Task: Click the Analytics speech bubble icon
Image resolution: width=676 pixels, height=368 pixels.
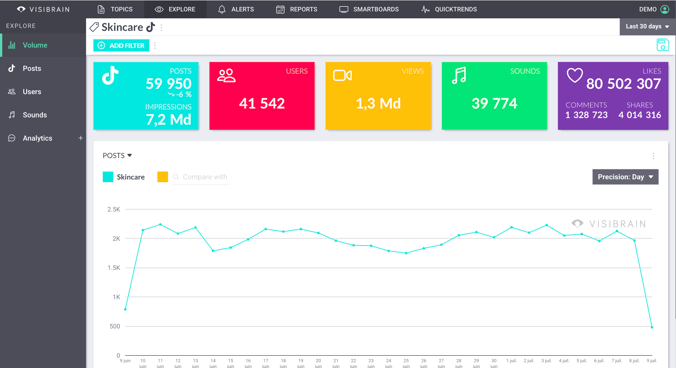Action: [12, 138]
